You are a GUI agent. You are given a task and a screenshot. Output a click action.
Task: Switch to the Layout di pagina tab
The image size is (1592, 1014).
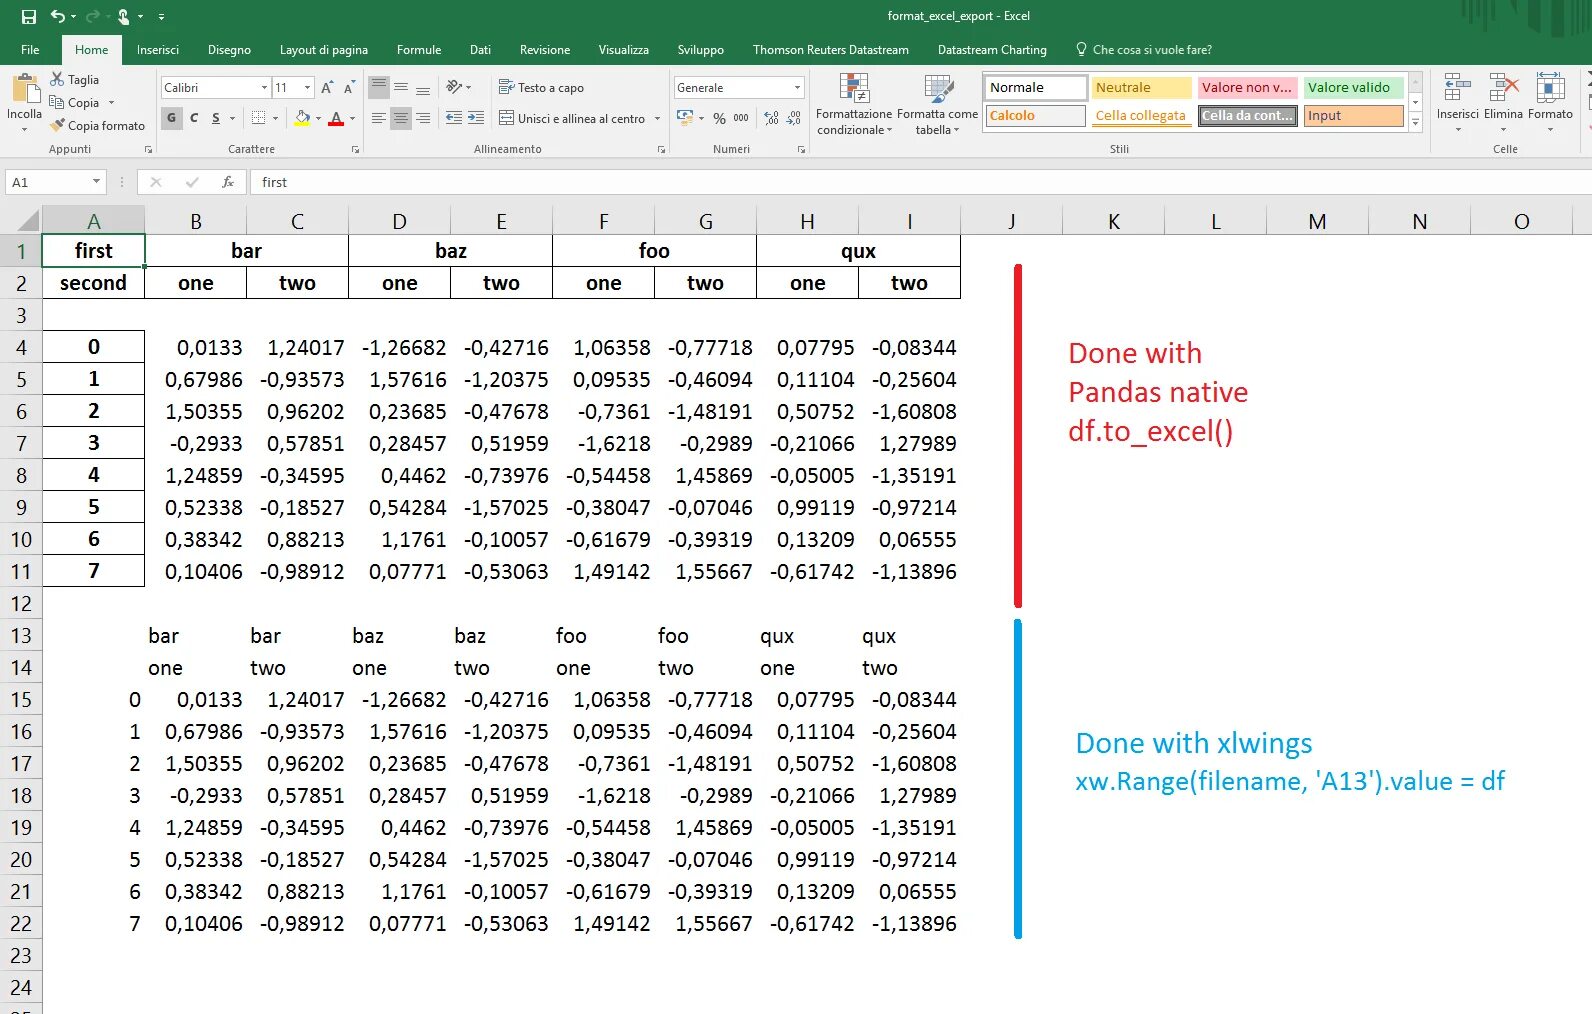[x=324, y=50]
